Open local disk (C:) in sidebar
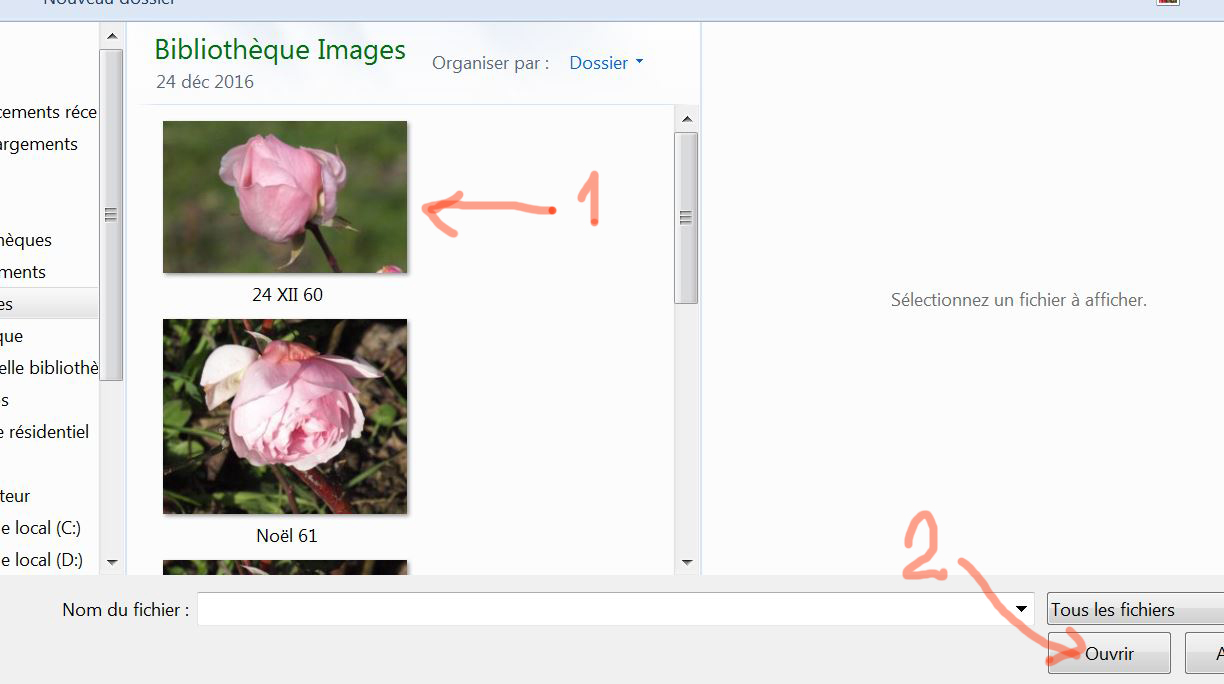 pos(41,528)
